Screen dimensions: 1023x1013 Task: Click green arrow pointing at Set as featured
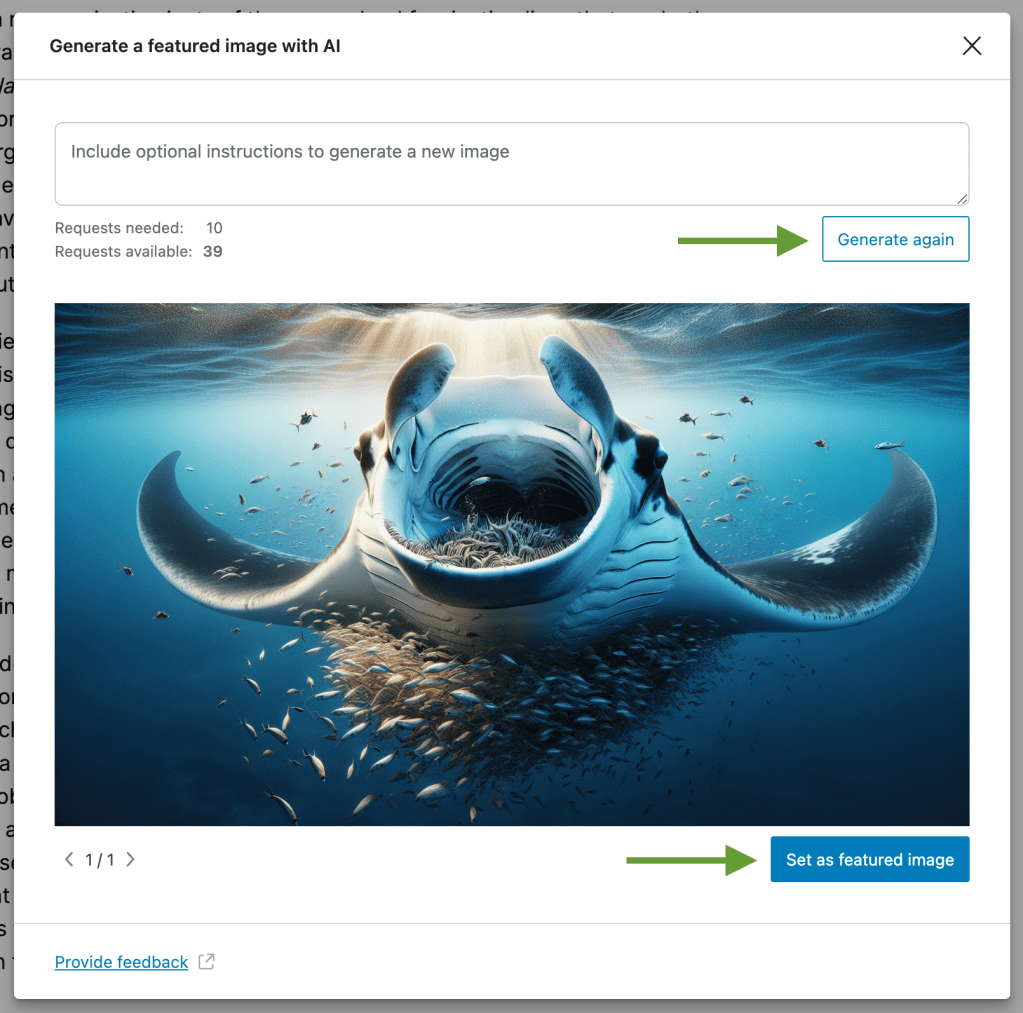[x=691, y=860]
